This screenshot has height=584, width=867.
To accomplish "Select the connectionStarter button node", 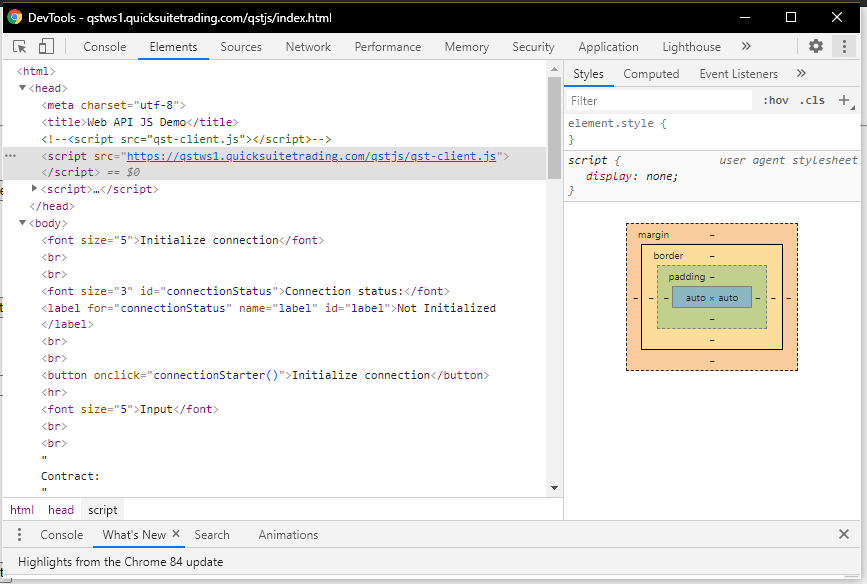I will click(265, 375).
